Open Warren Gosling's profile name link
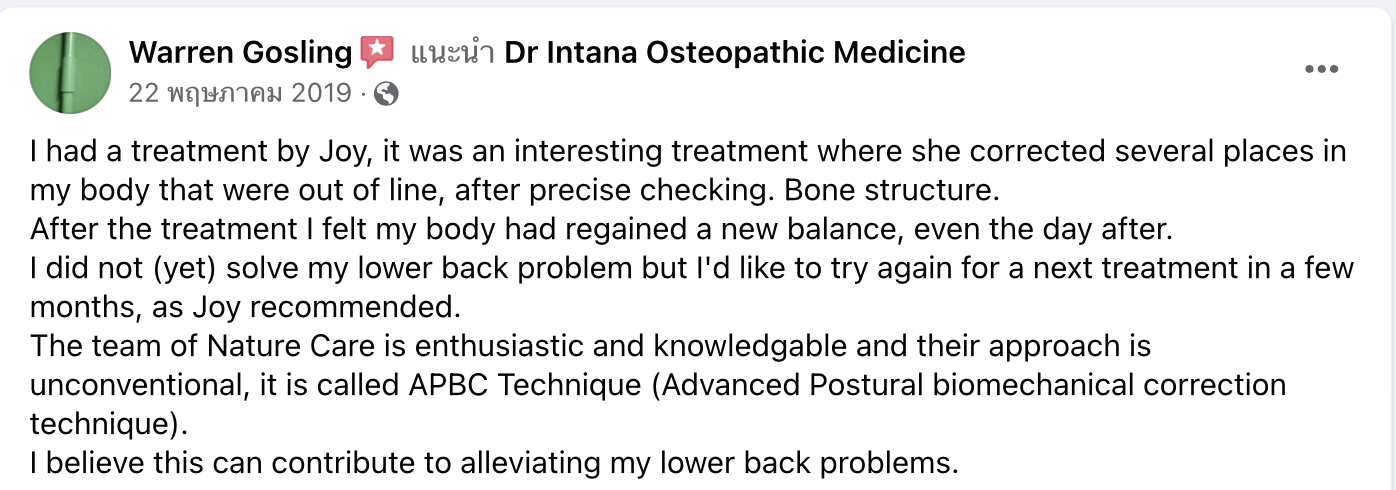Screen dimensions: 1396x490 [241, 52]
